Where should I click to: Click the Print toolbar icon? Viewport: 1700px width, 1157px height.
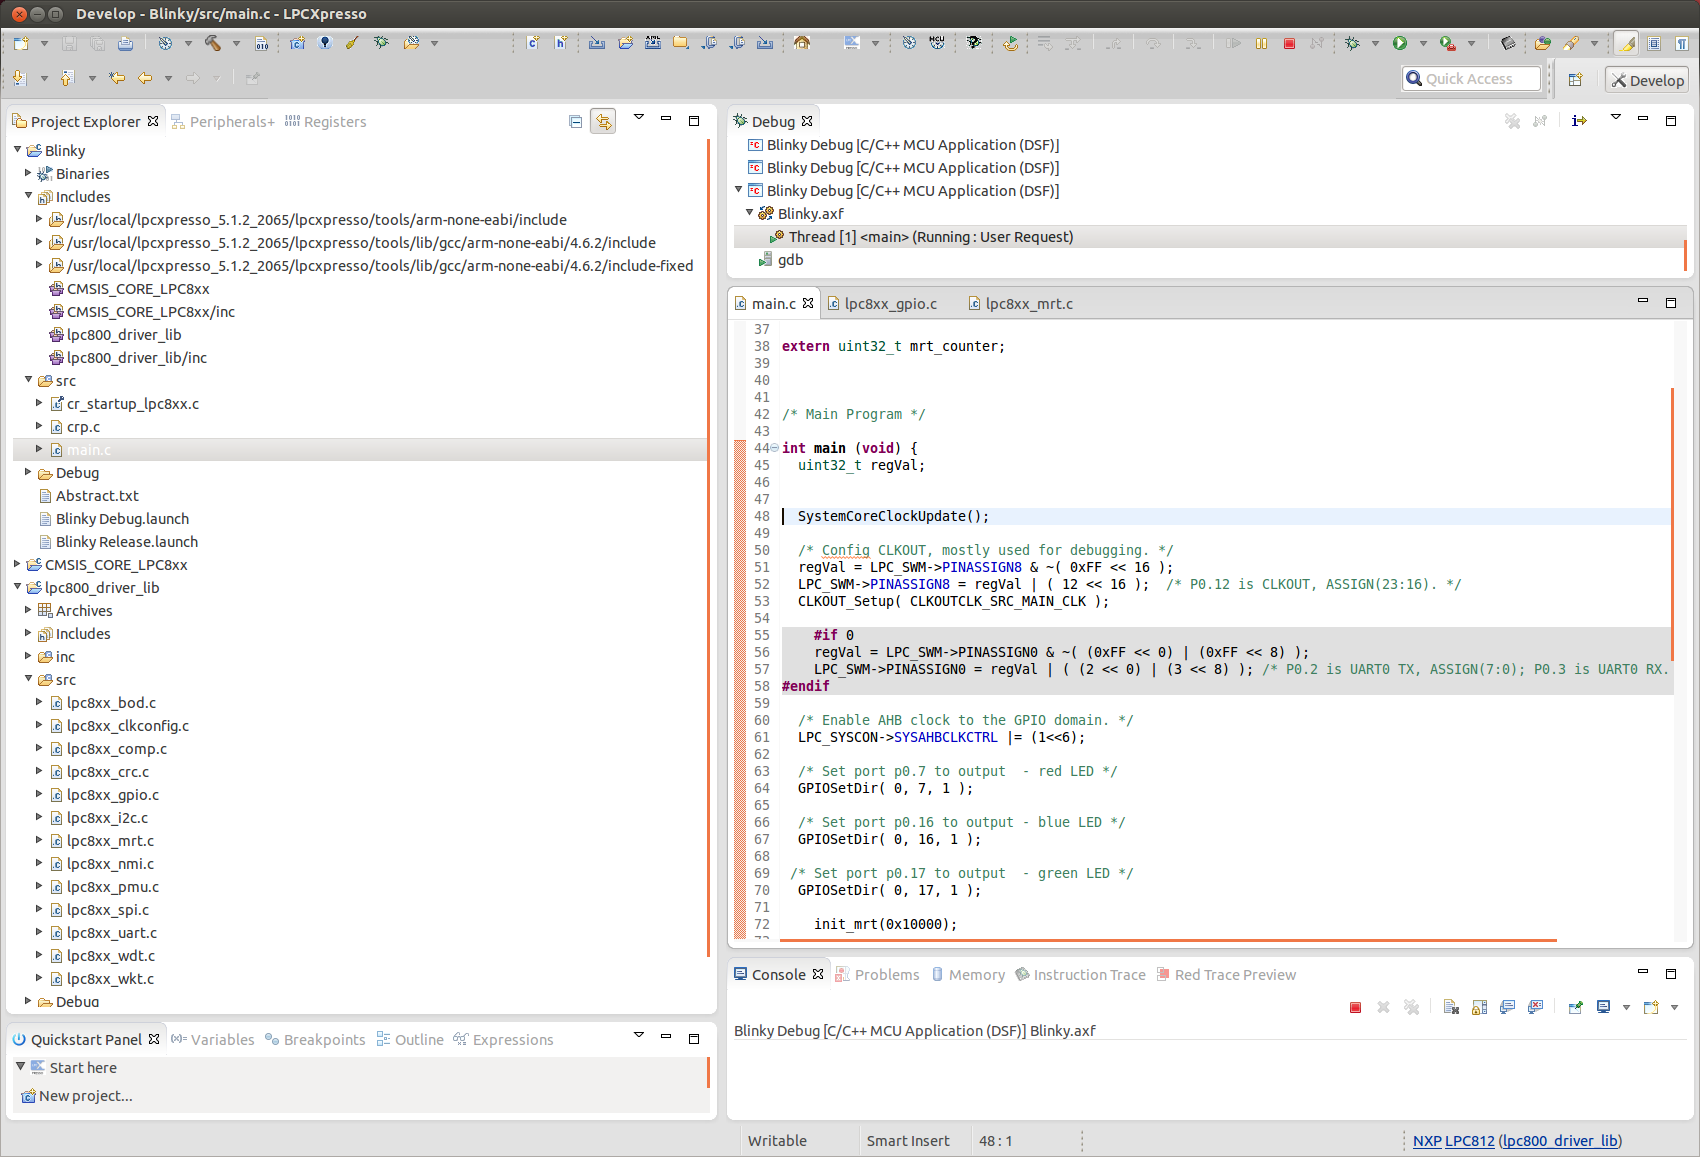point(125,43)
